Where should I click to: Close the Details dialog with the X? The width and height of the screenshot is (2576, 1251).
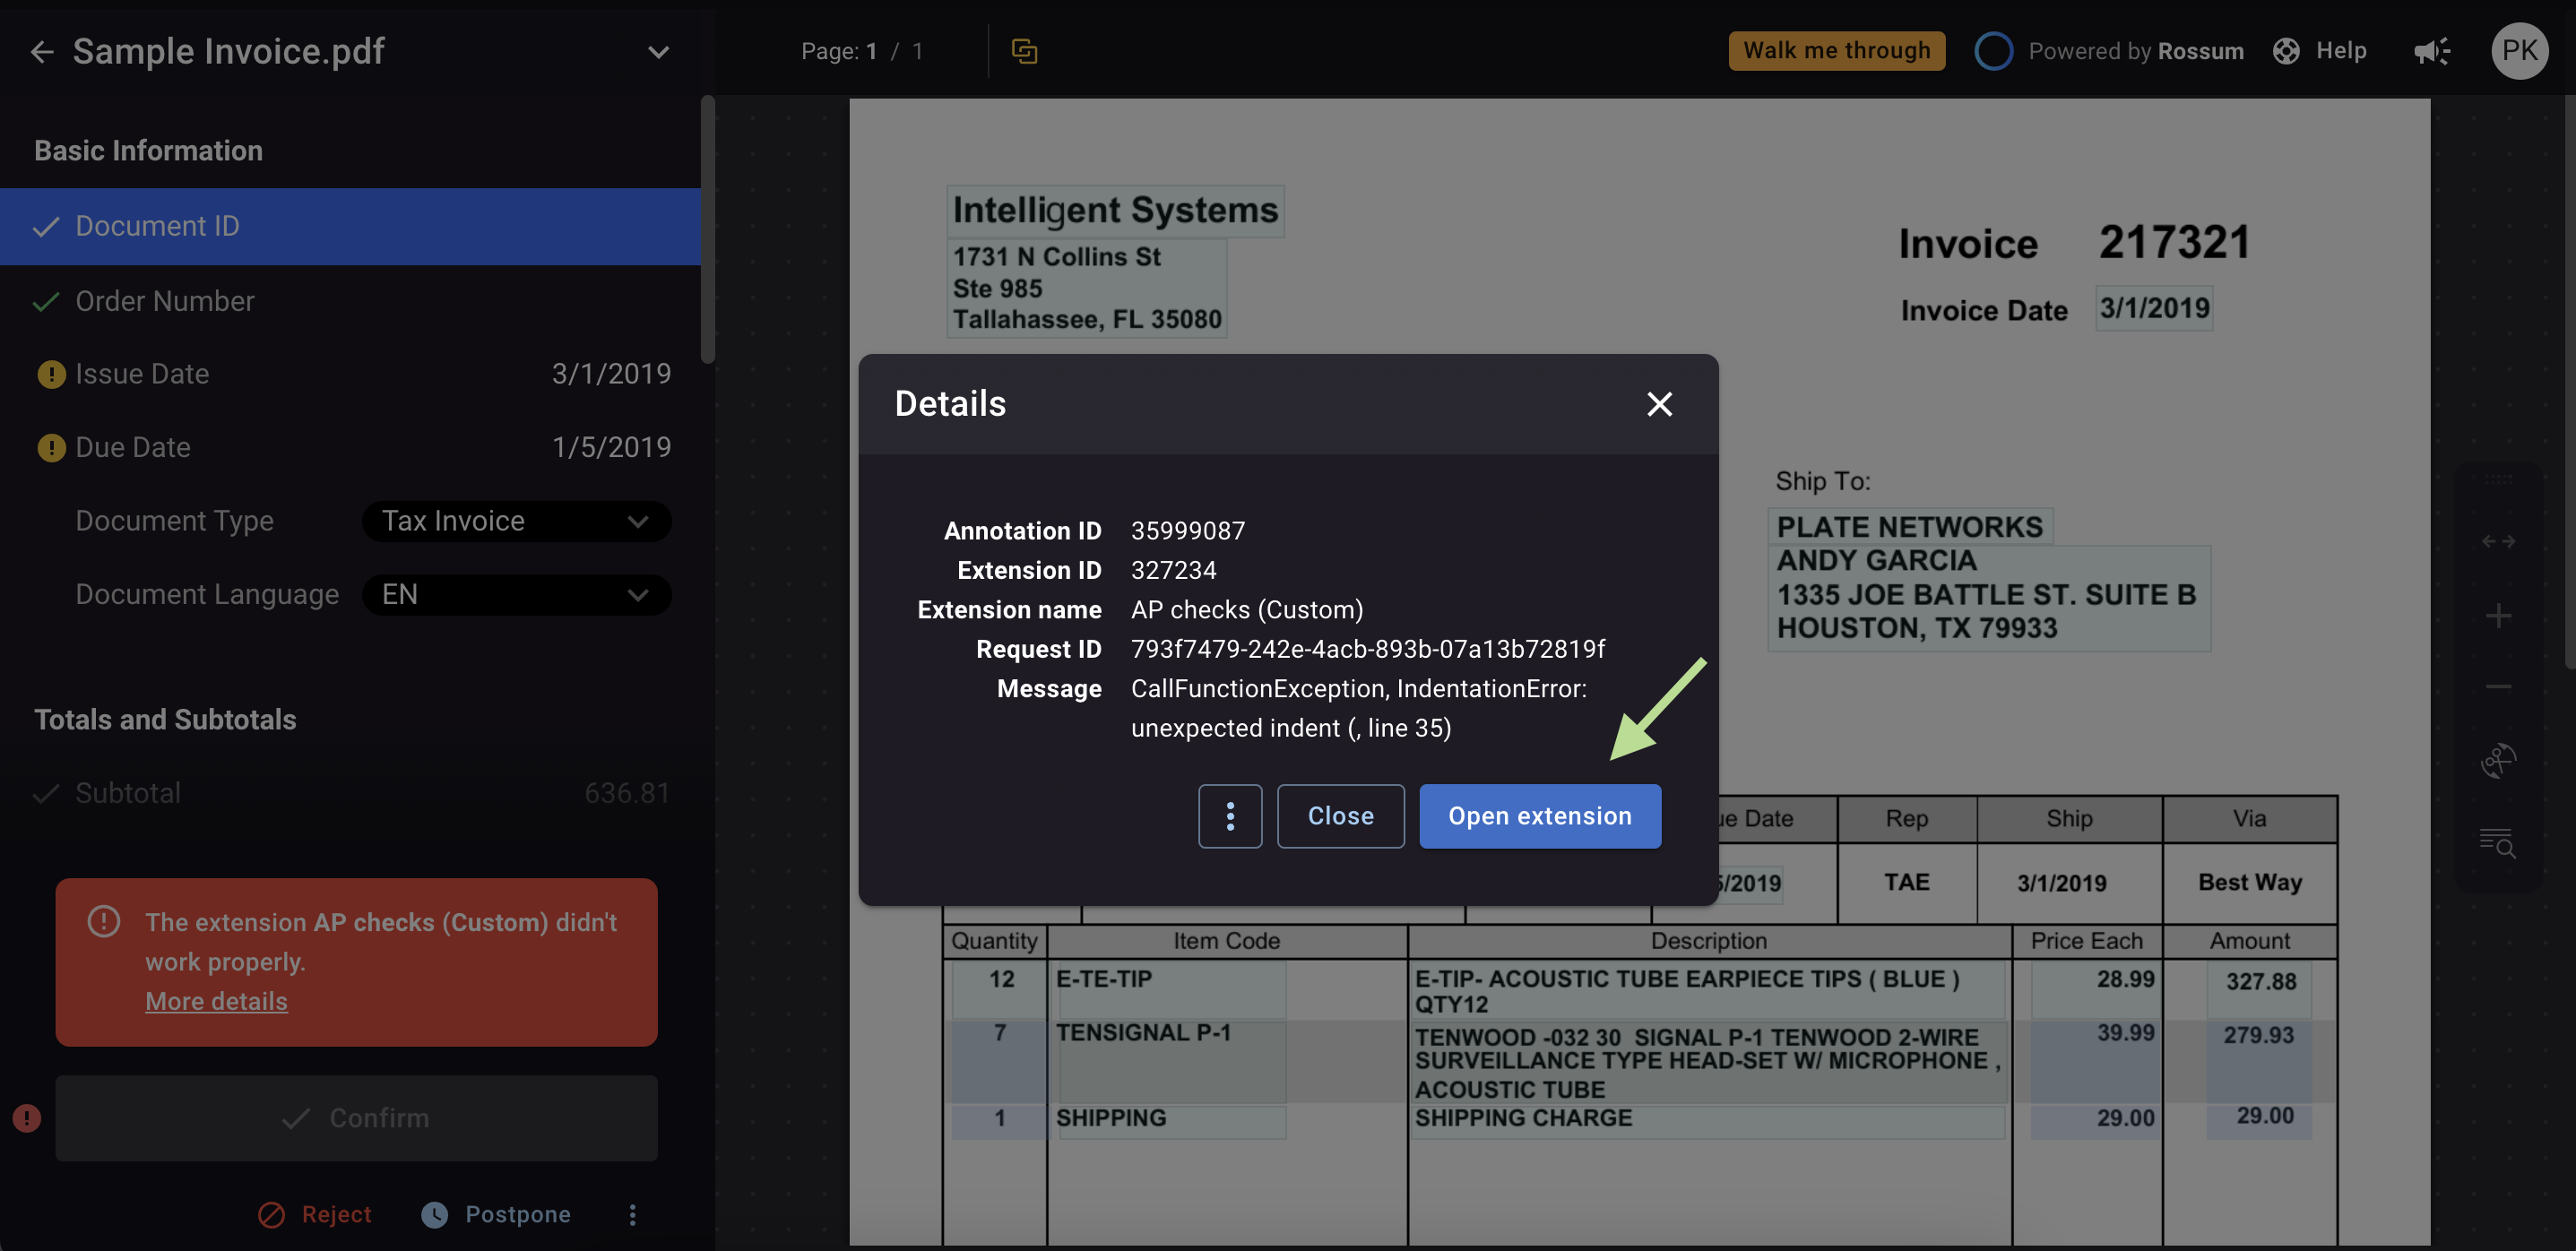pyautogui.click(x=1659, y=404)
